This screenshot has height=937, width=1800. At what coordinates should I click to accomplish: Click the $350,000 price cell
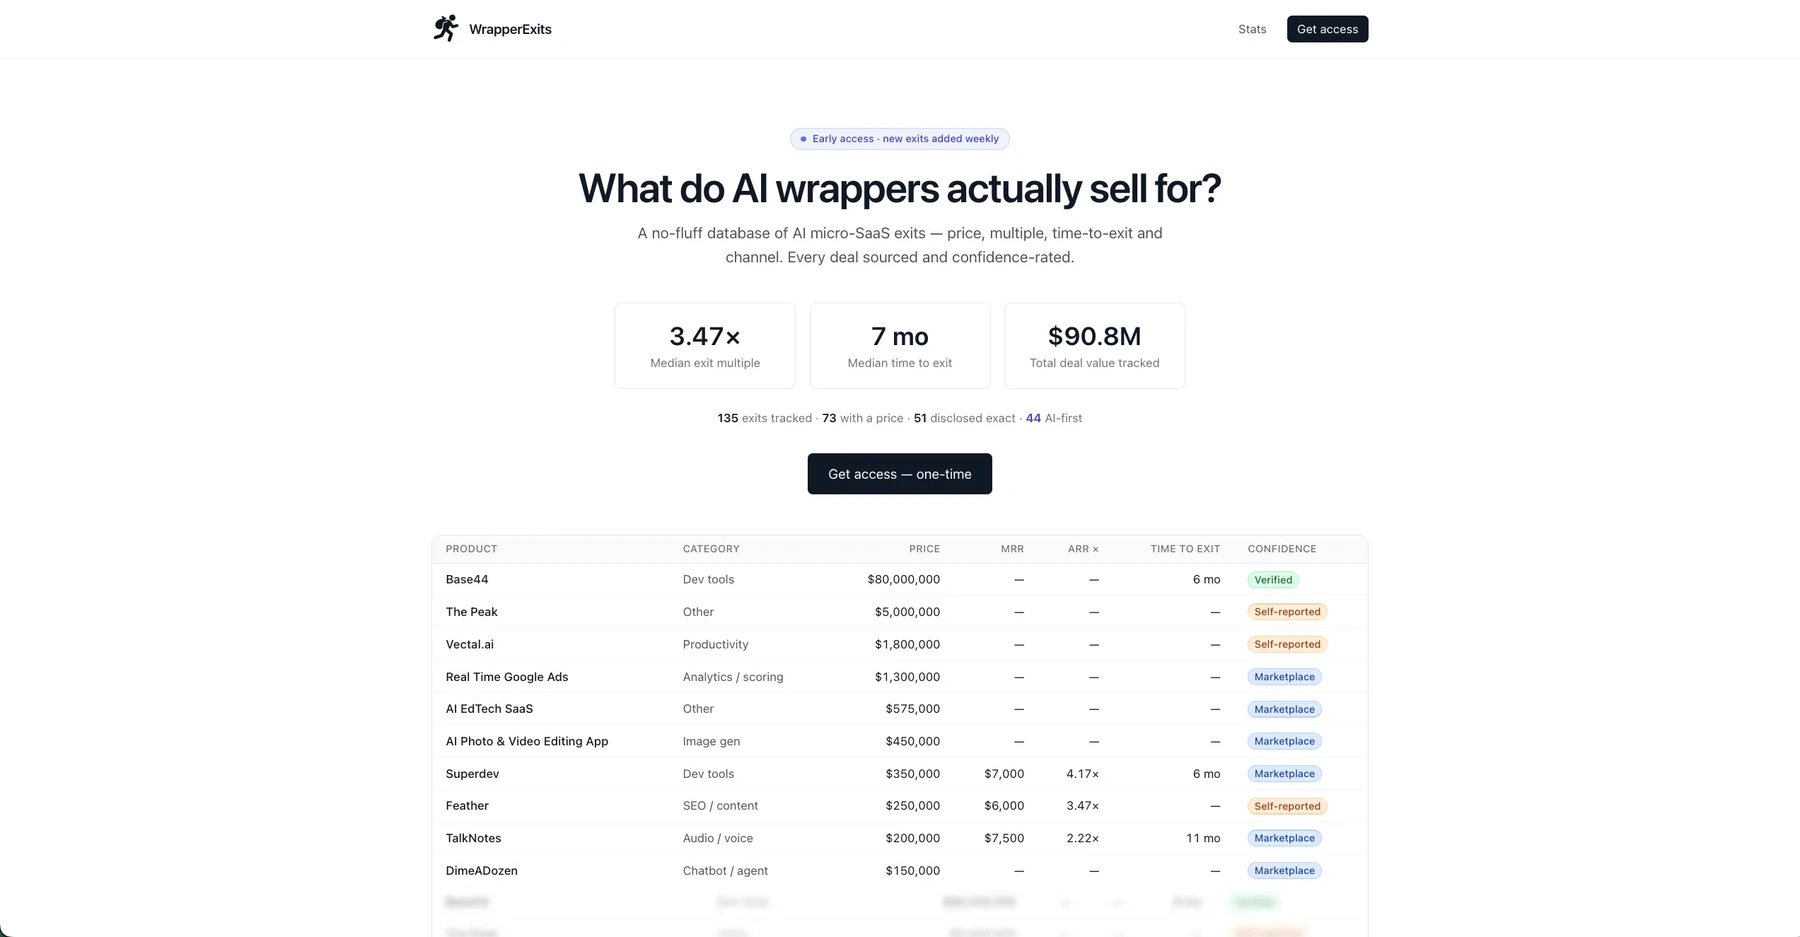point(913,774)
